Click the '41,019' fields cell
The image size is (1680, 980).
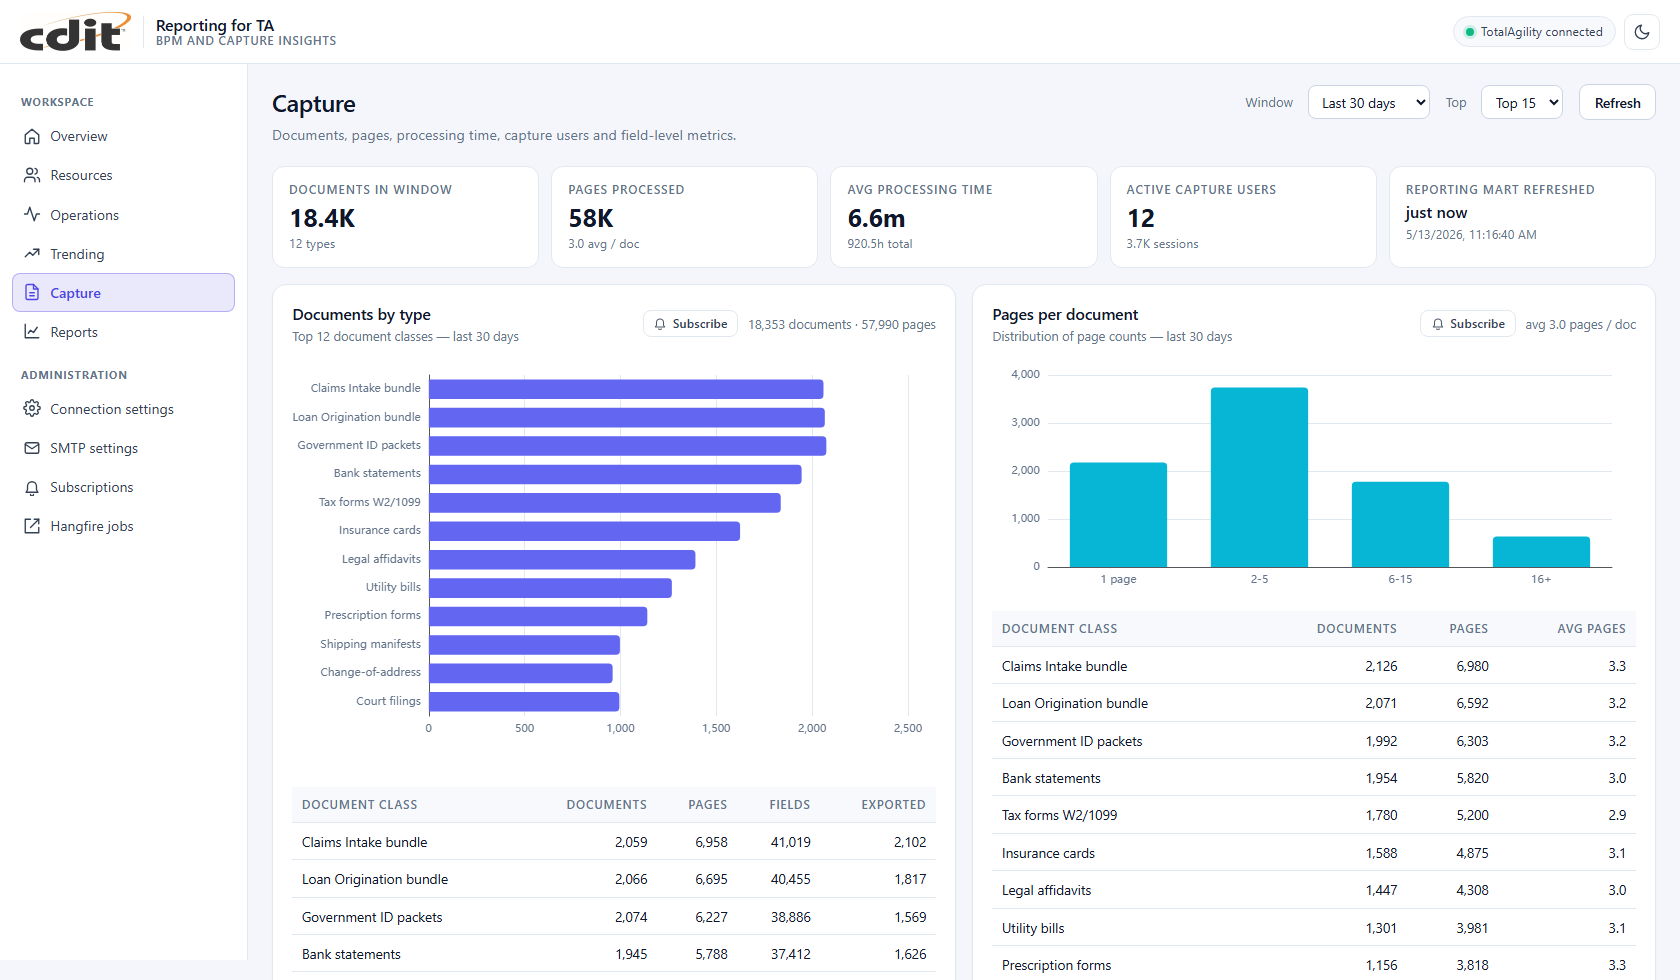(790, 842)
